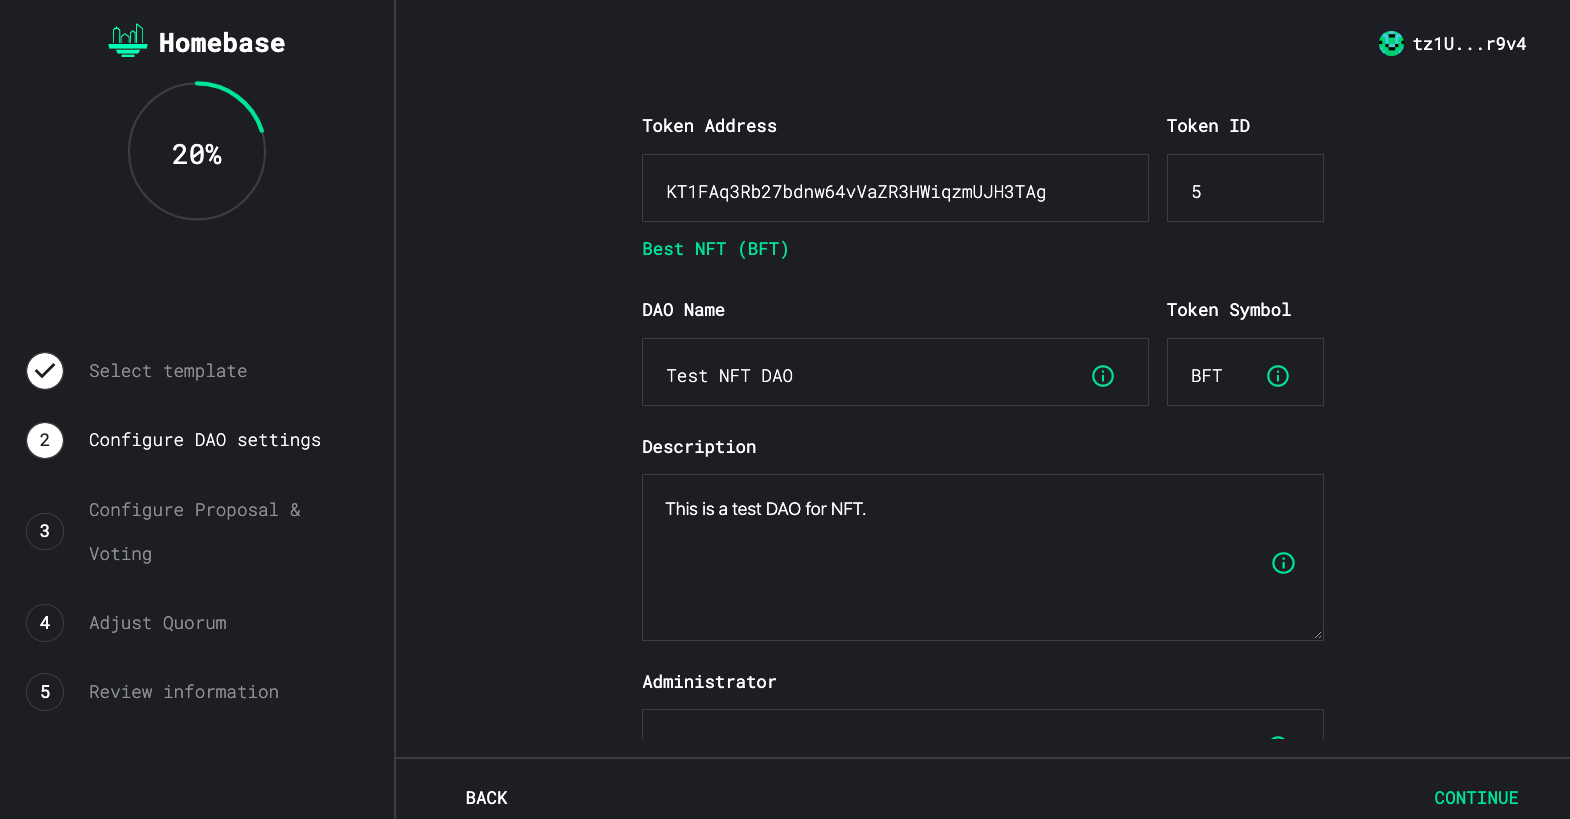This screenshot has width=1570, height=819.
Task: Click info icon in DAO Name field
Action: 1102,376
